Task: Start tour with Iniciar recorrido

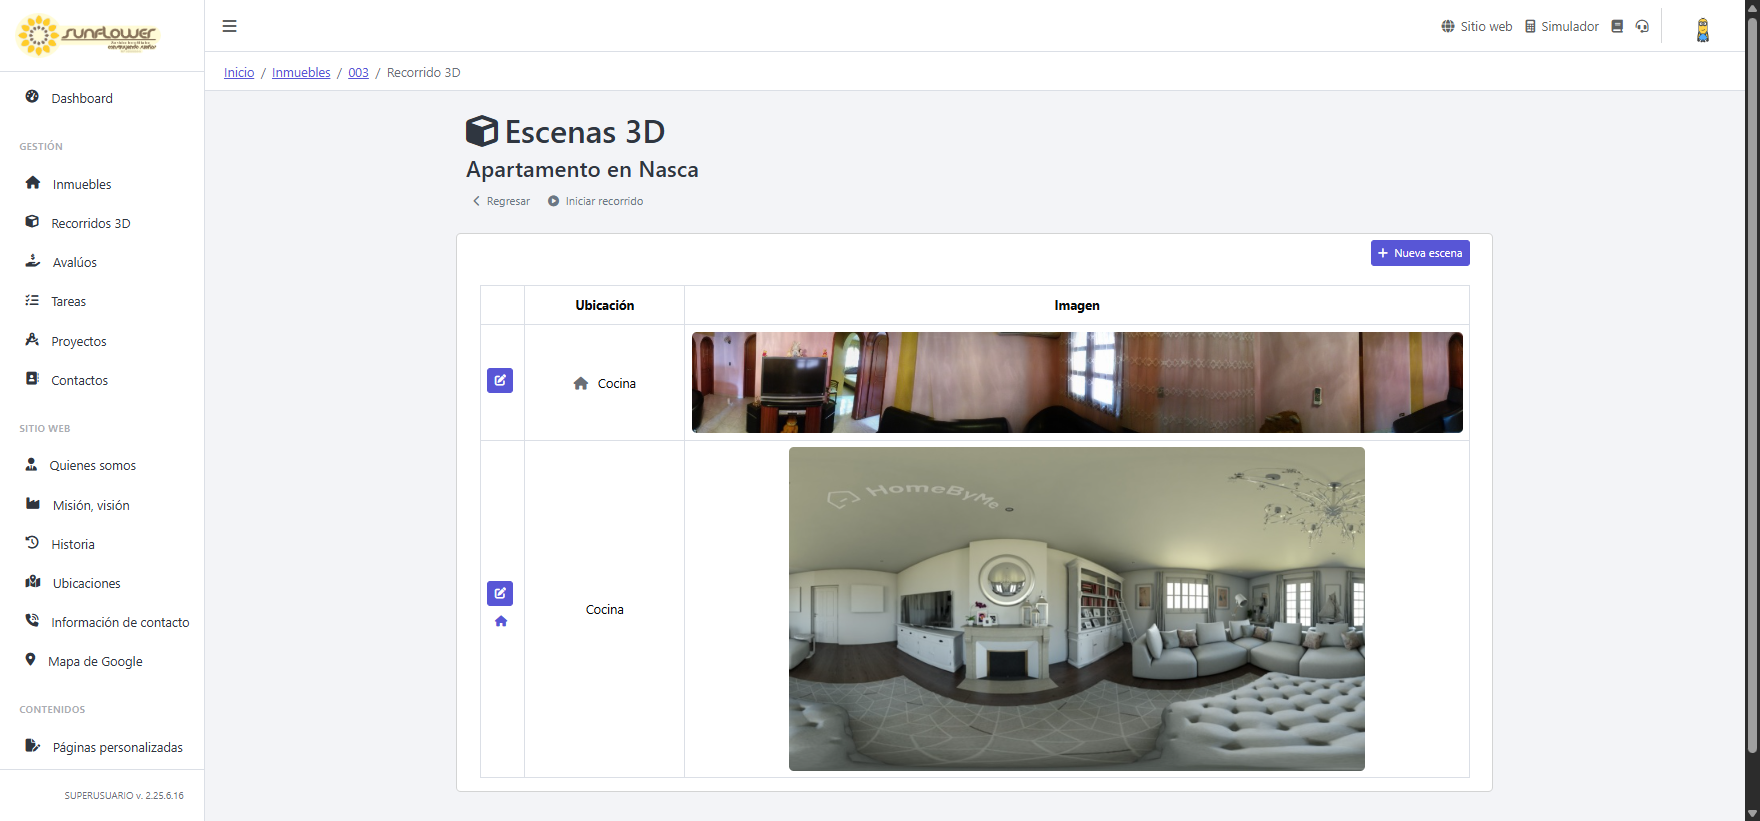Action: point(596,201)
